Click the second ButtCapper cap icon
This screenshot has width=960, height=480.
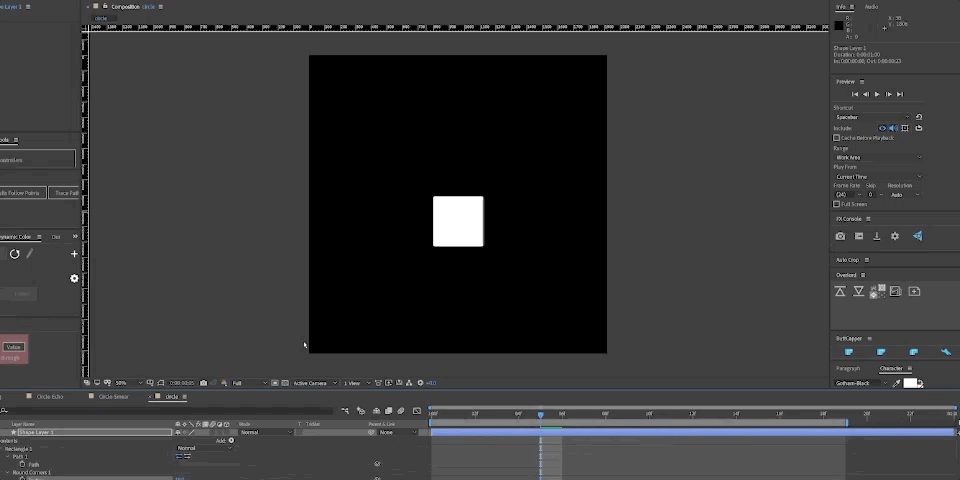[x=881, y=352]
